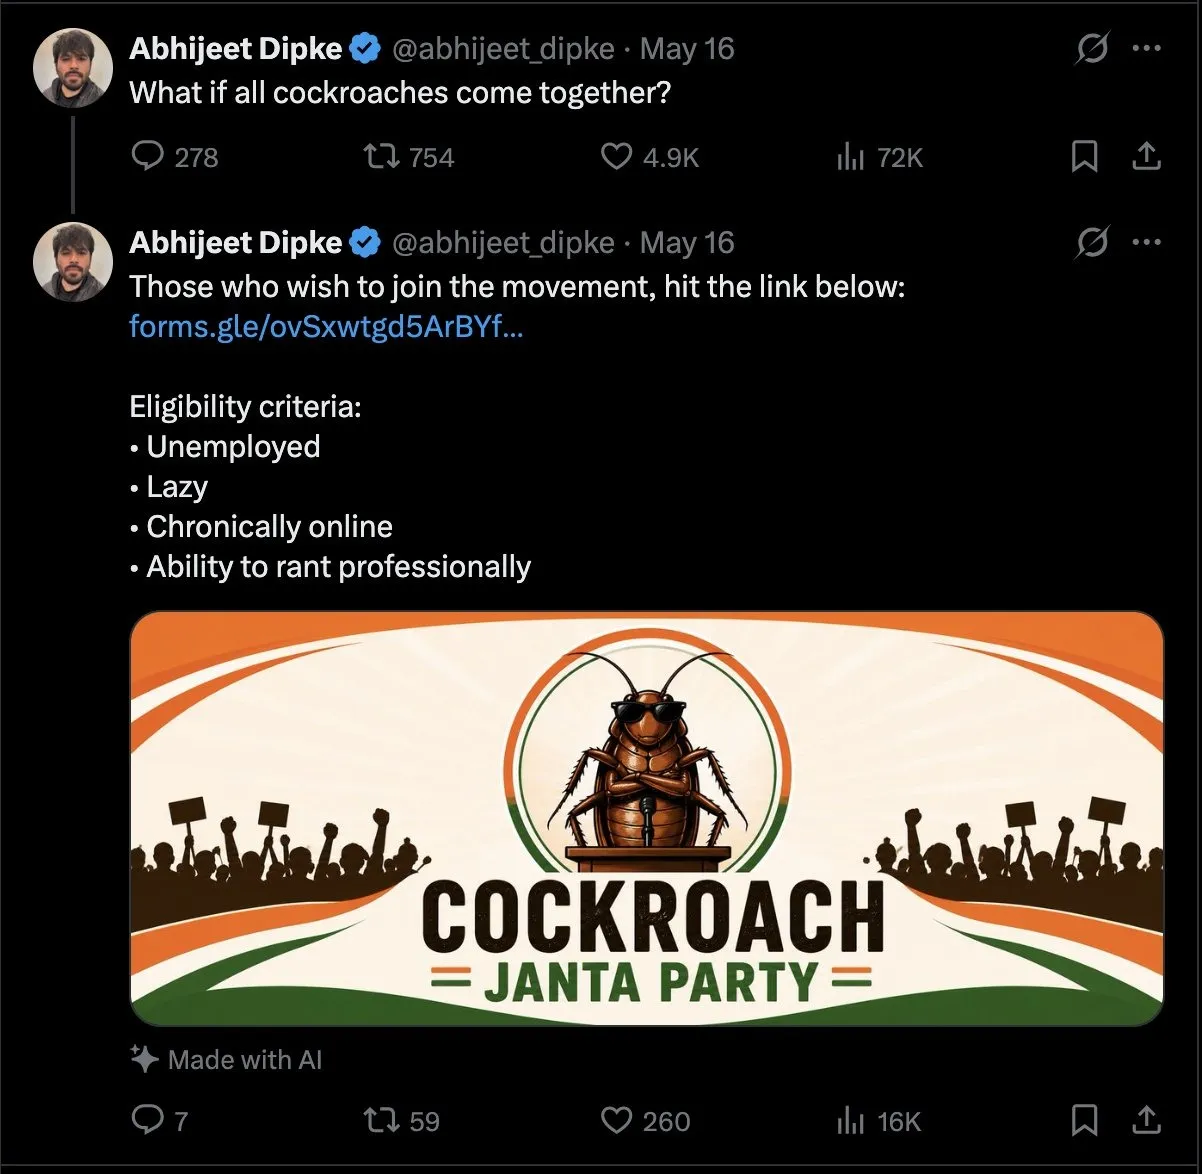Open Grok icon on the first tweet

pyautogui.click(x=1092, y=48)
